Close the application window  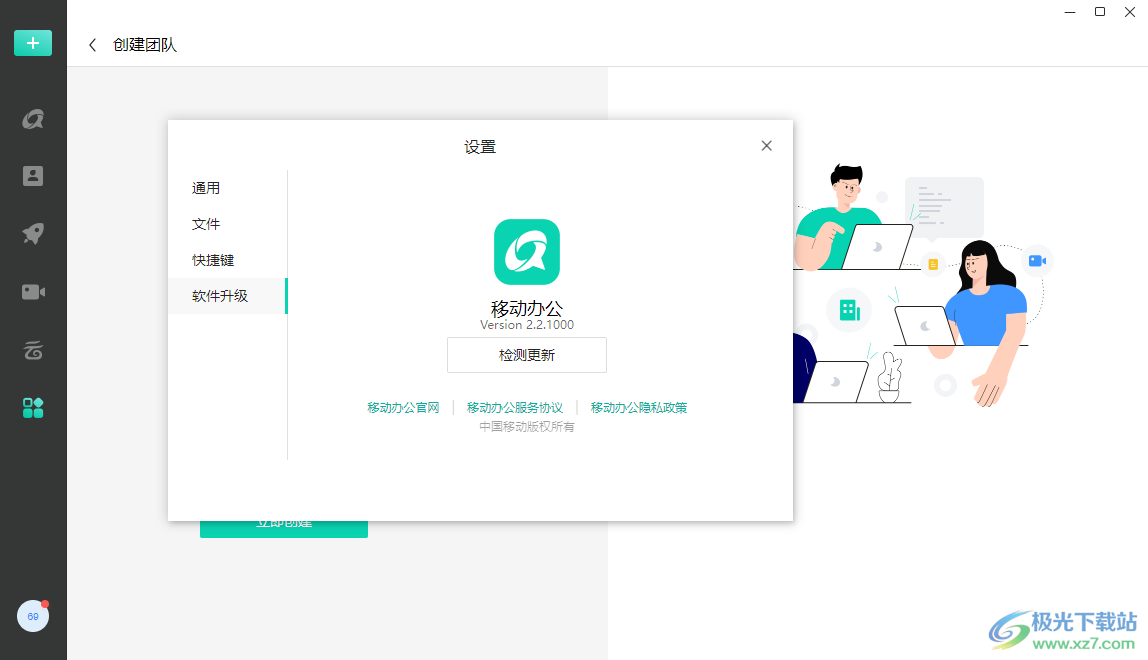click(1130, 12)
